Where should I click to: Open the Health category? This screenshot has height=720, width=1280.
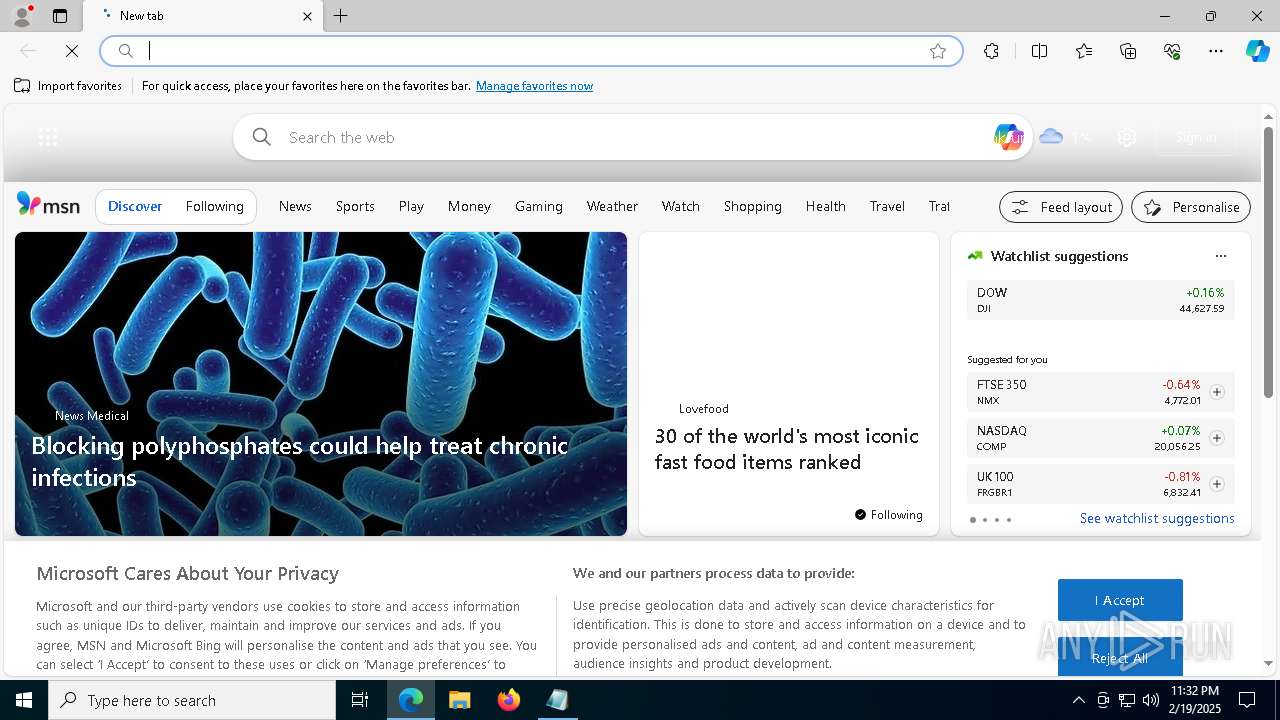tap(825, 206)
